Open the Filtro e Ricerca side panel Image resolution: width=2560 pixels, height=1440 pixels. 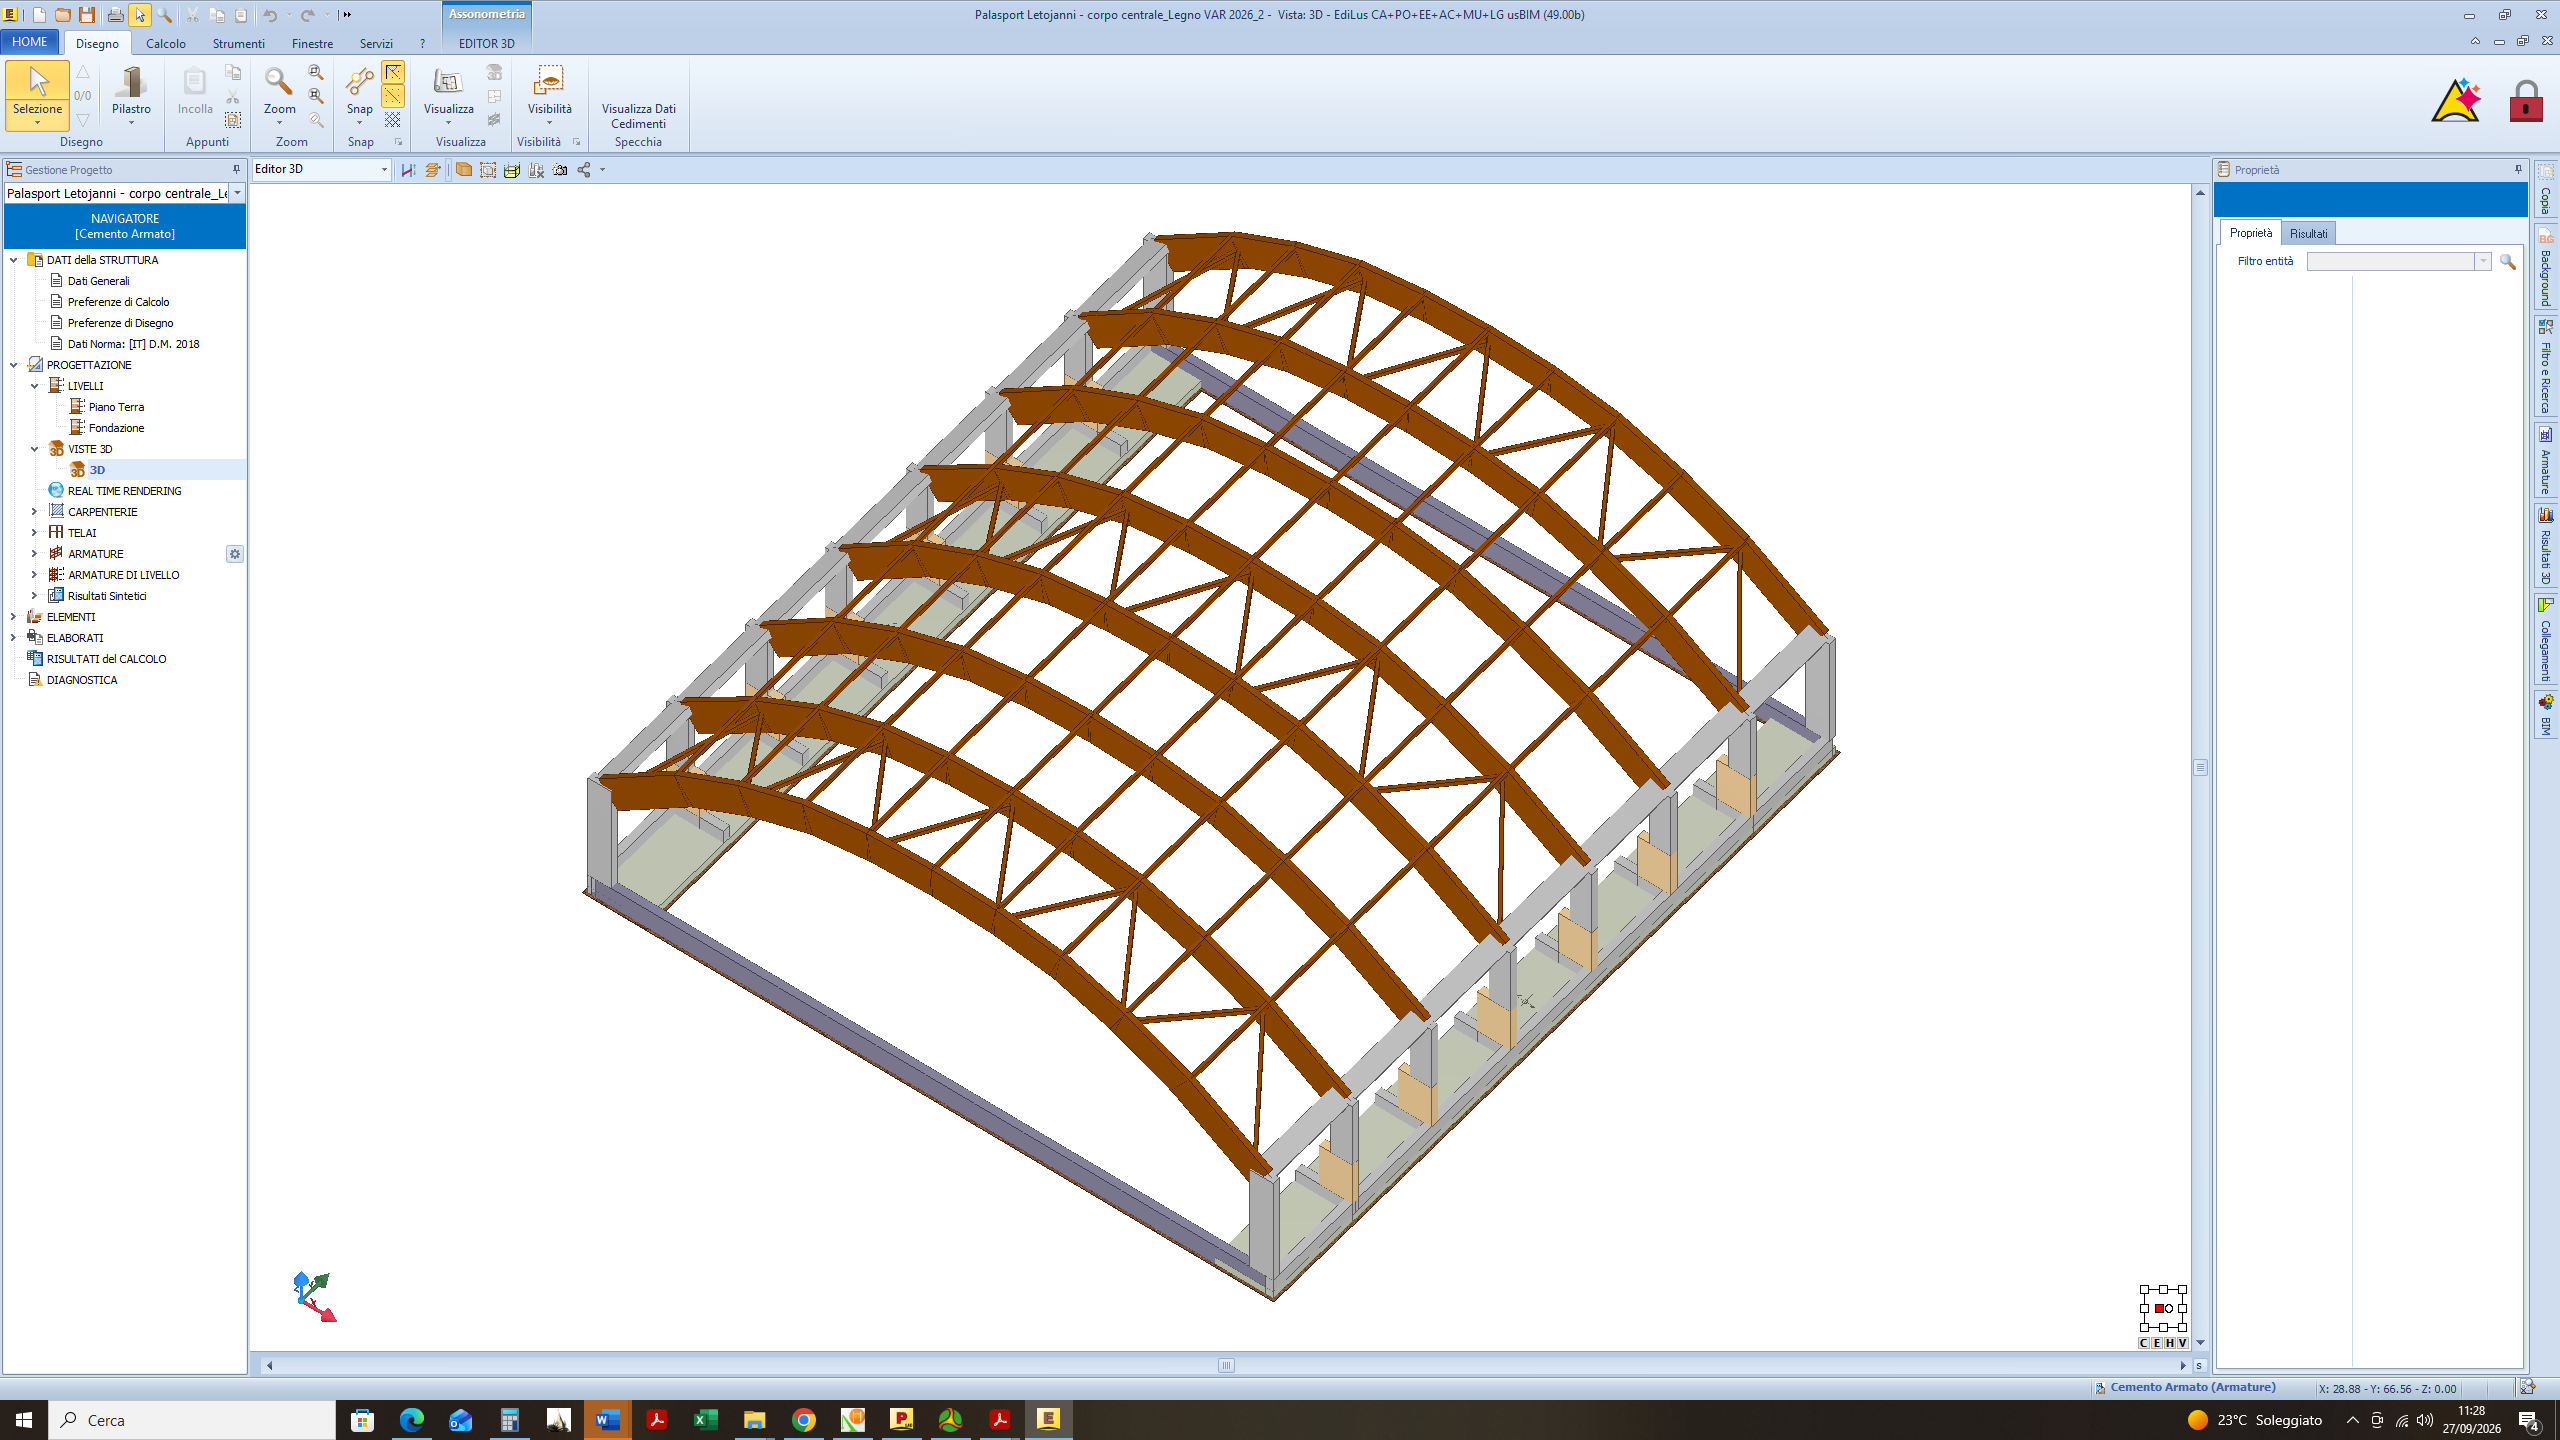[x=2546, y=366]
